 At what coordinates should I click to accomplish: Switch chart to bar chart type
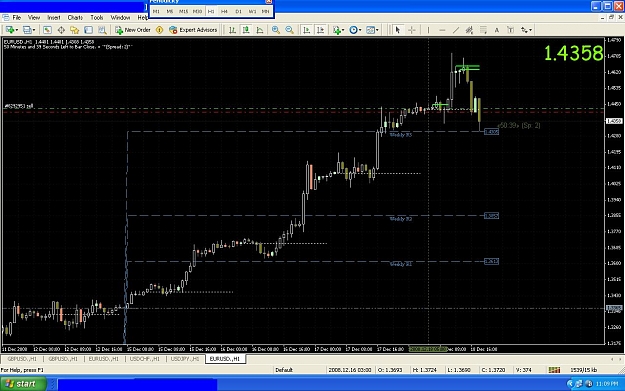(x=232, y=30)
